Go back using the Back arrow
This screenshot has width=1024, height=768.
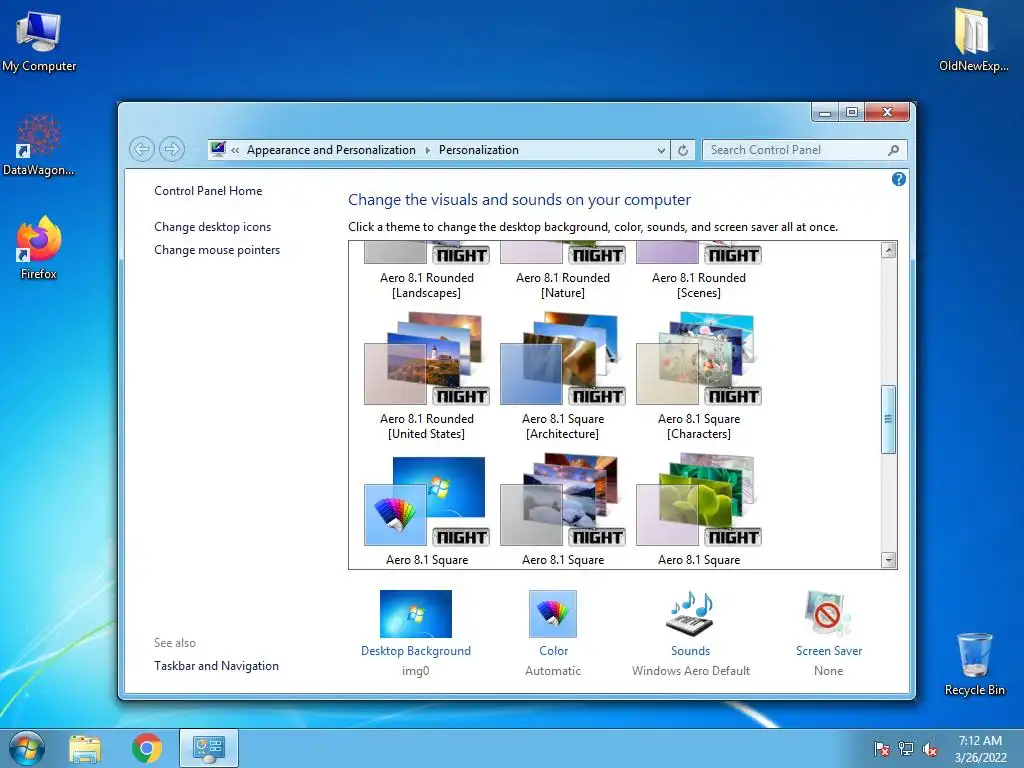(142, 150)
